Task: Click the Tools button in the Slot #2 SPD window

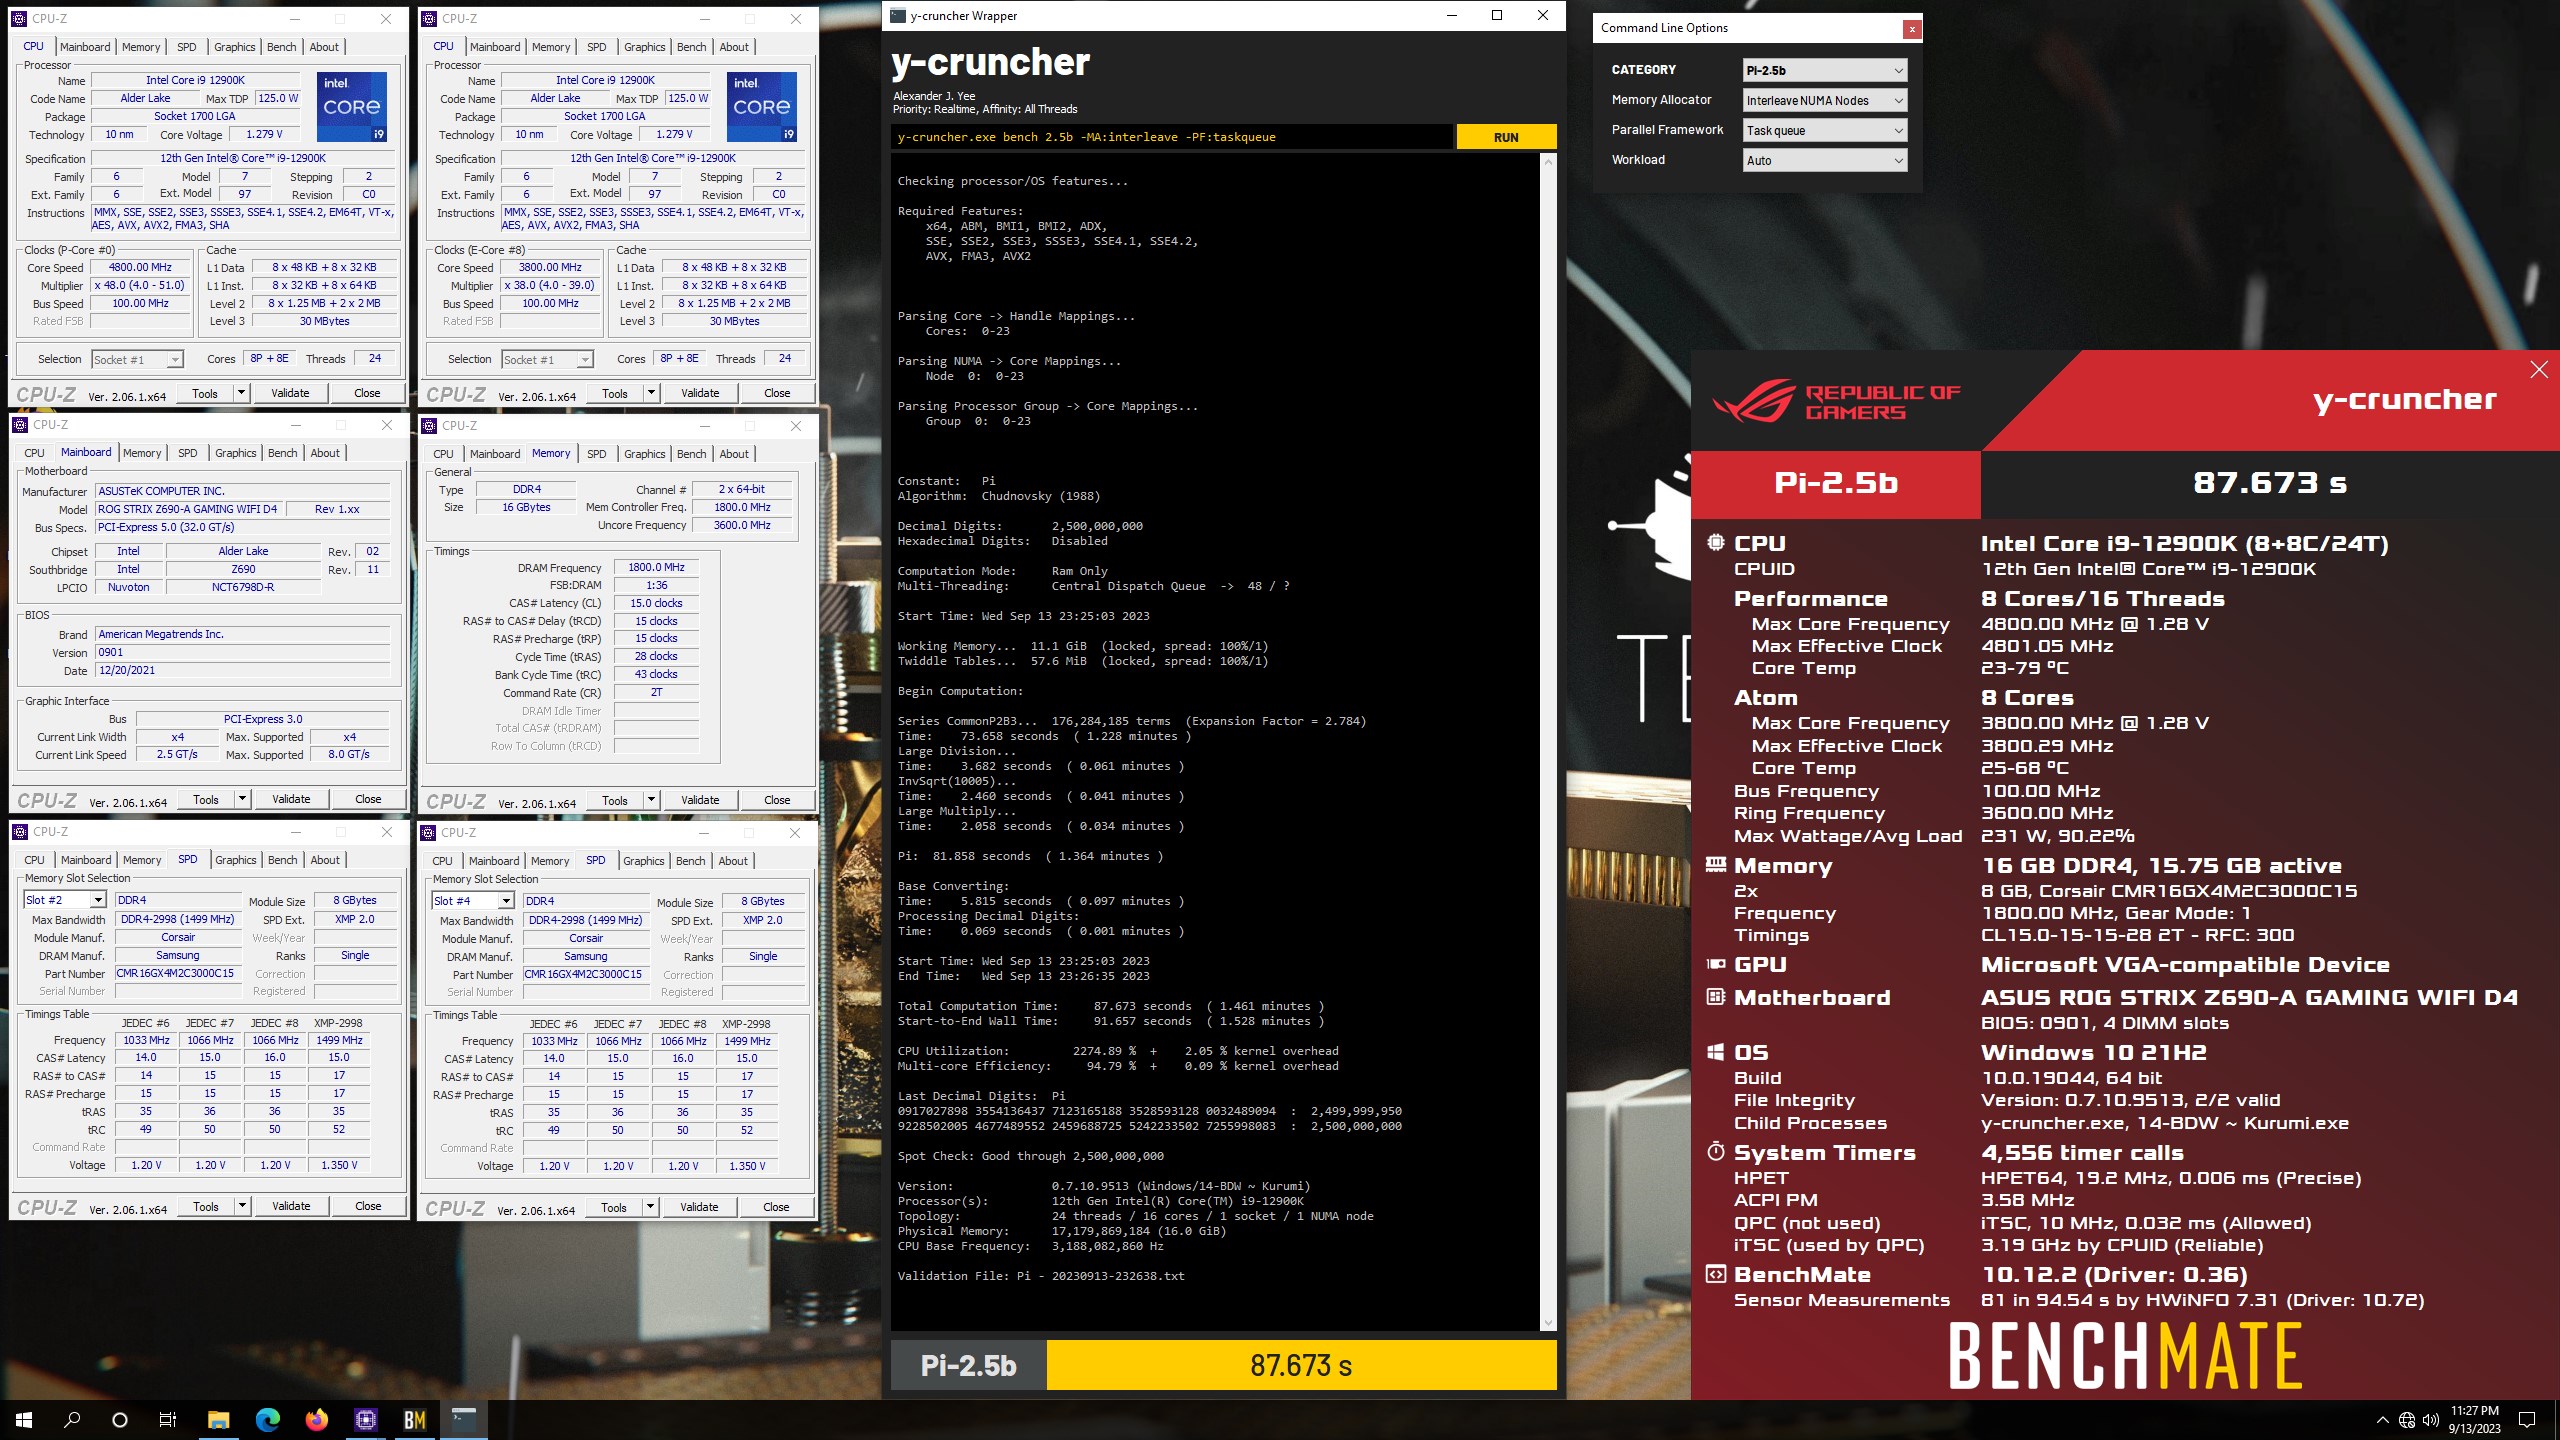Action: (x=206, y=1206)
